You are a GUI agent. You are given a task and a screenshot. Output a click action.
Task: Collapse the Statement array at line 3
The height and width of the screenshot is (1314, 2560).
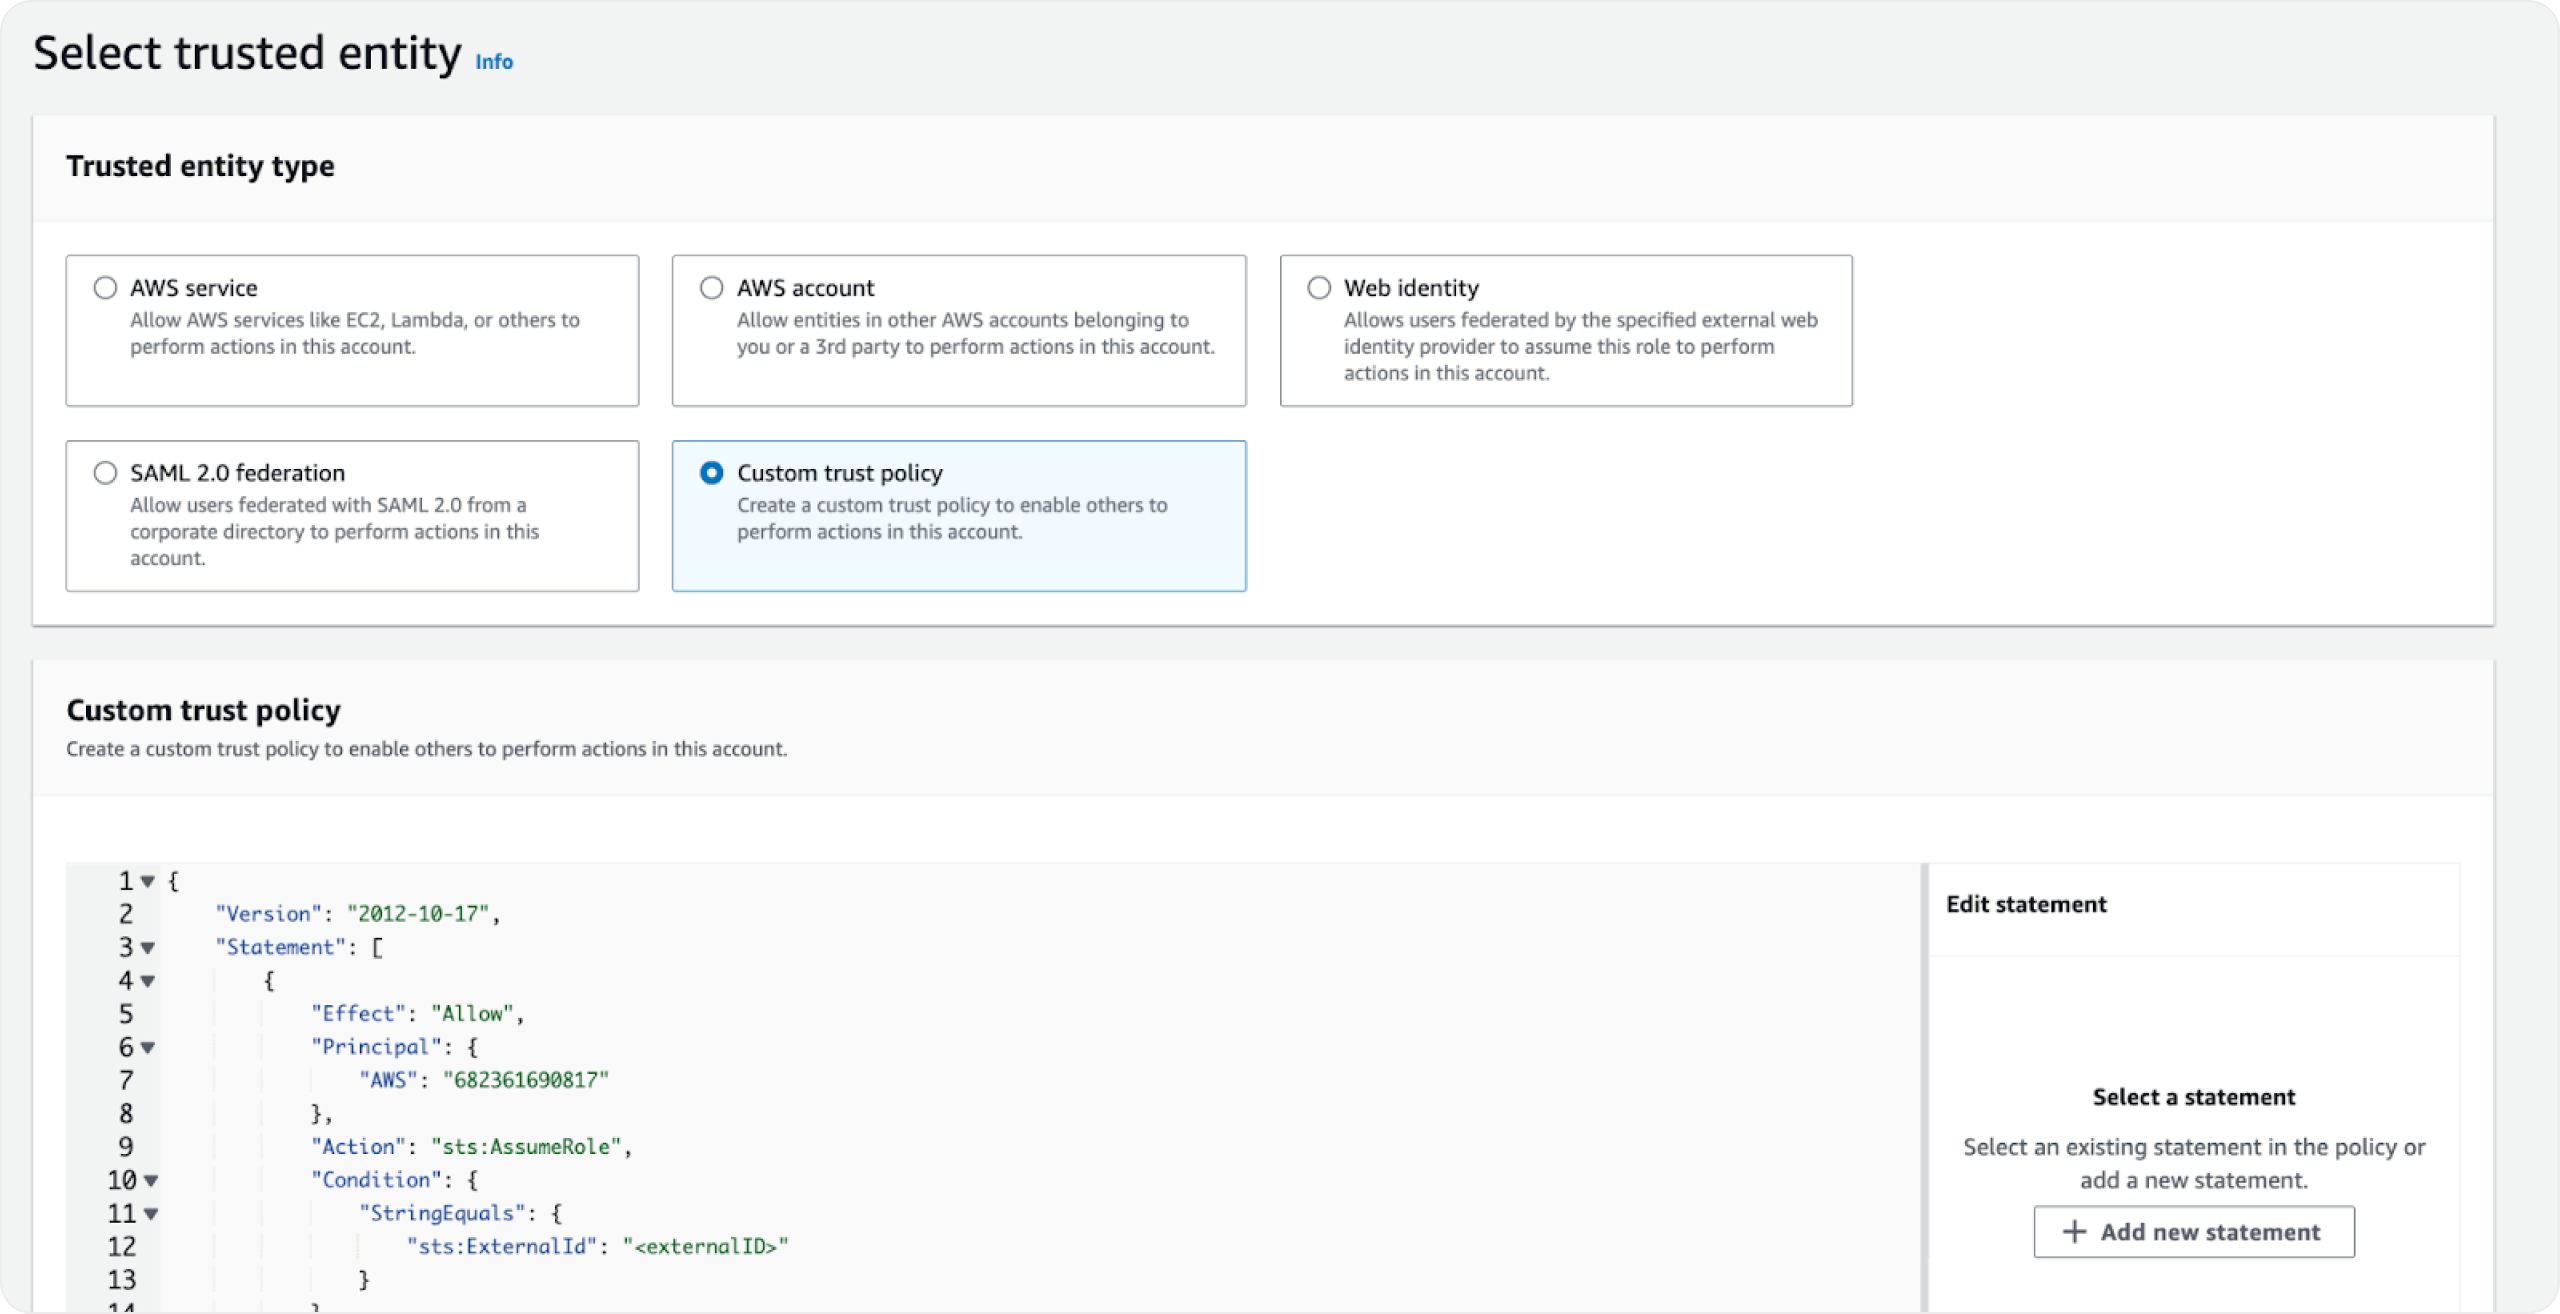point(148,948)
